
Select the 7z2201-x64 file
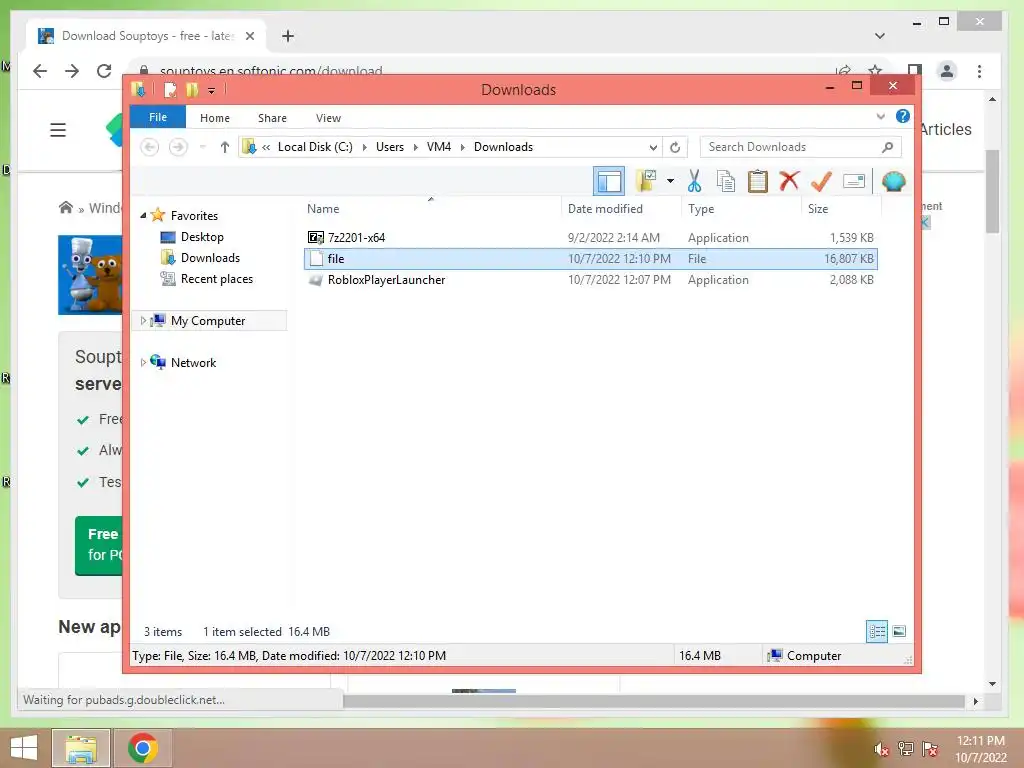pos(590,238)
